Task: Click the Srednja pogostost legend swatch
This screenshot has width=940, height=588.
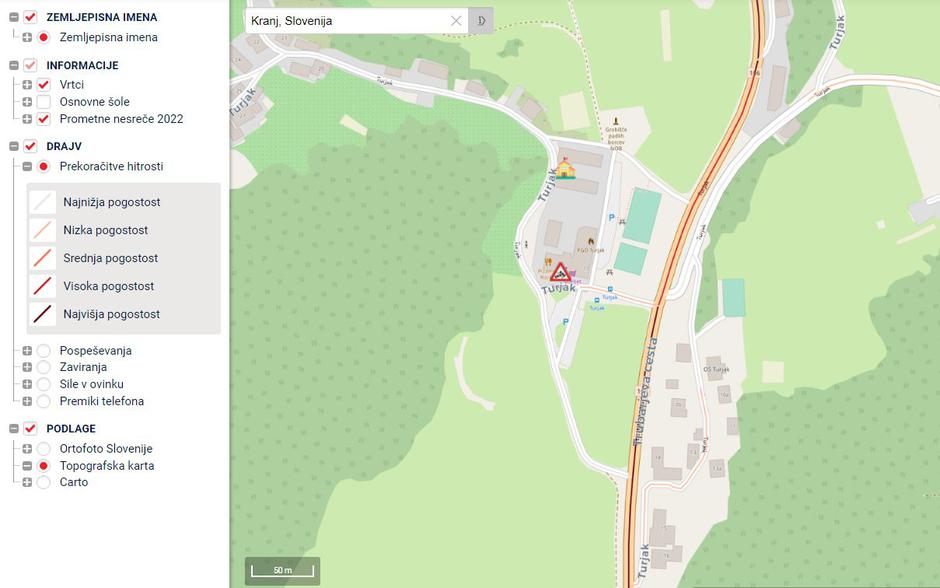Action: [43, 258]
